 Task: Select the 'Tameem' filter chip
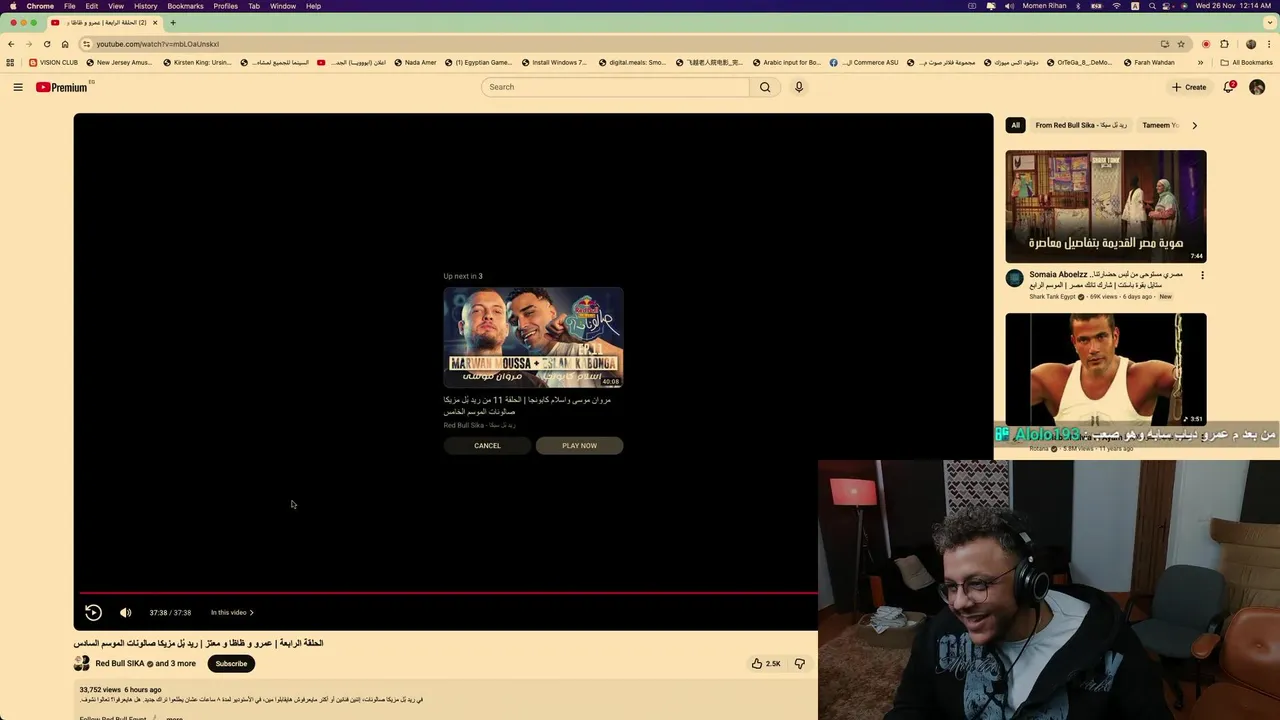pyautogui.click(x=1160, y=125)
